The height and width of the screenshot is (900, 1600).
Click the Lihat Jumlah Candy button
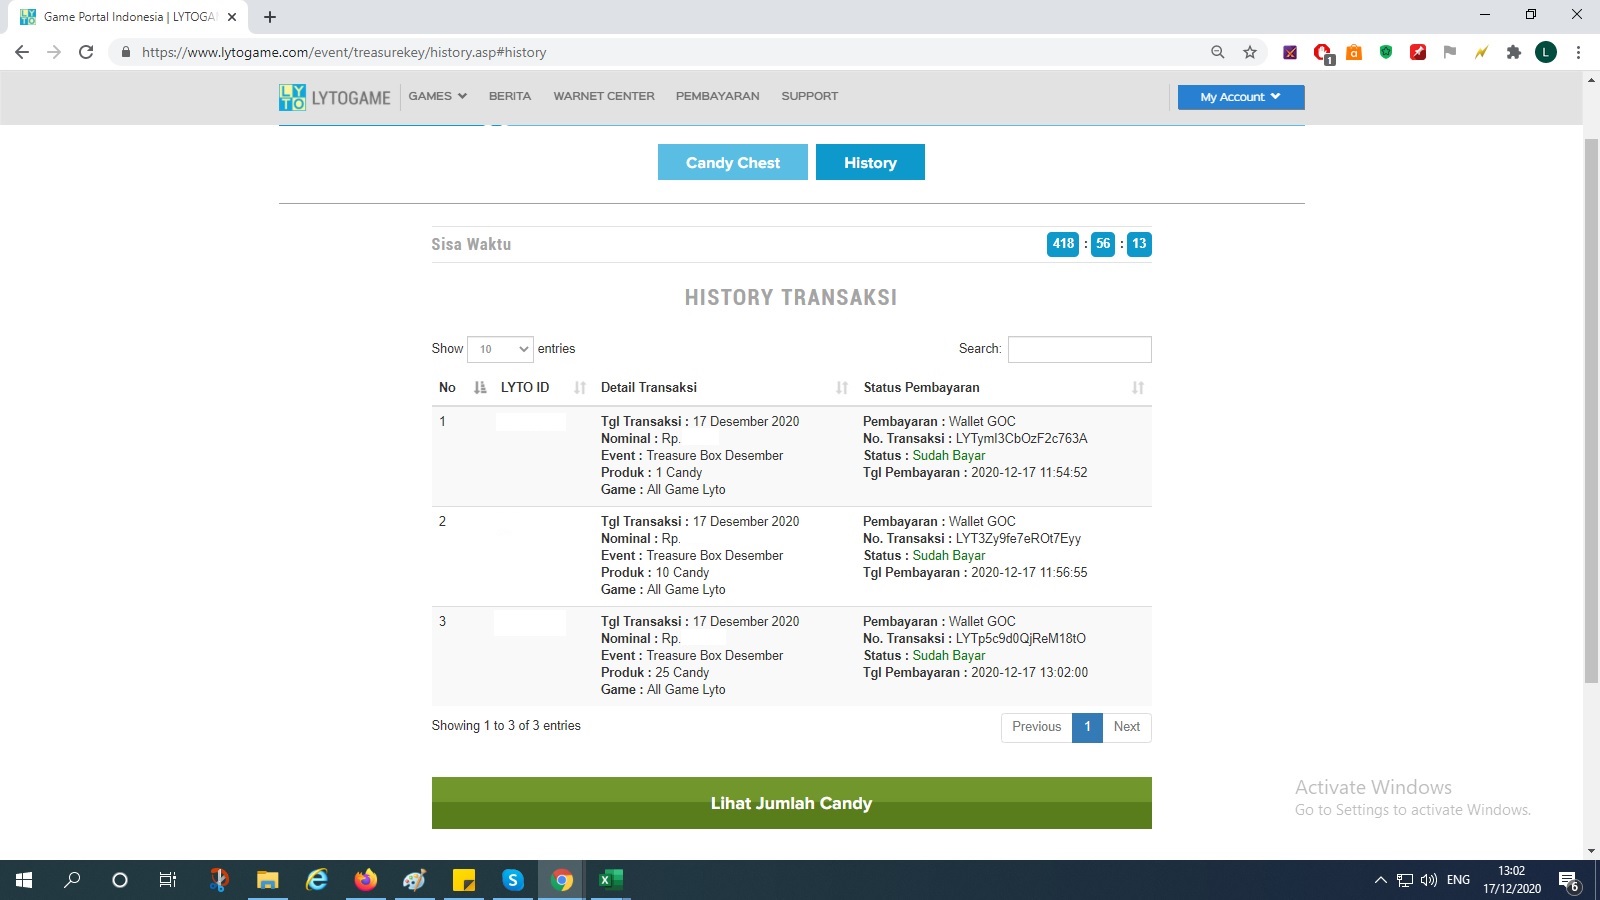[x=792, y=803]
